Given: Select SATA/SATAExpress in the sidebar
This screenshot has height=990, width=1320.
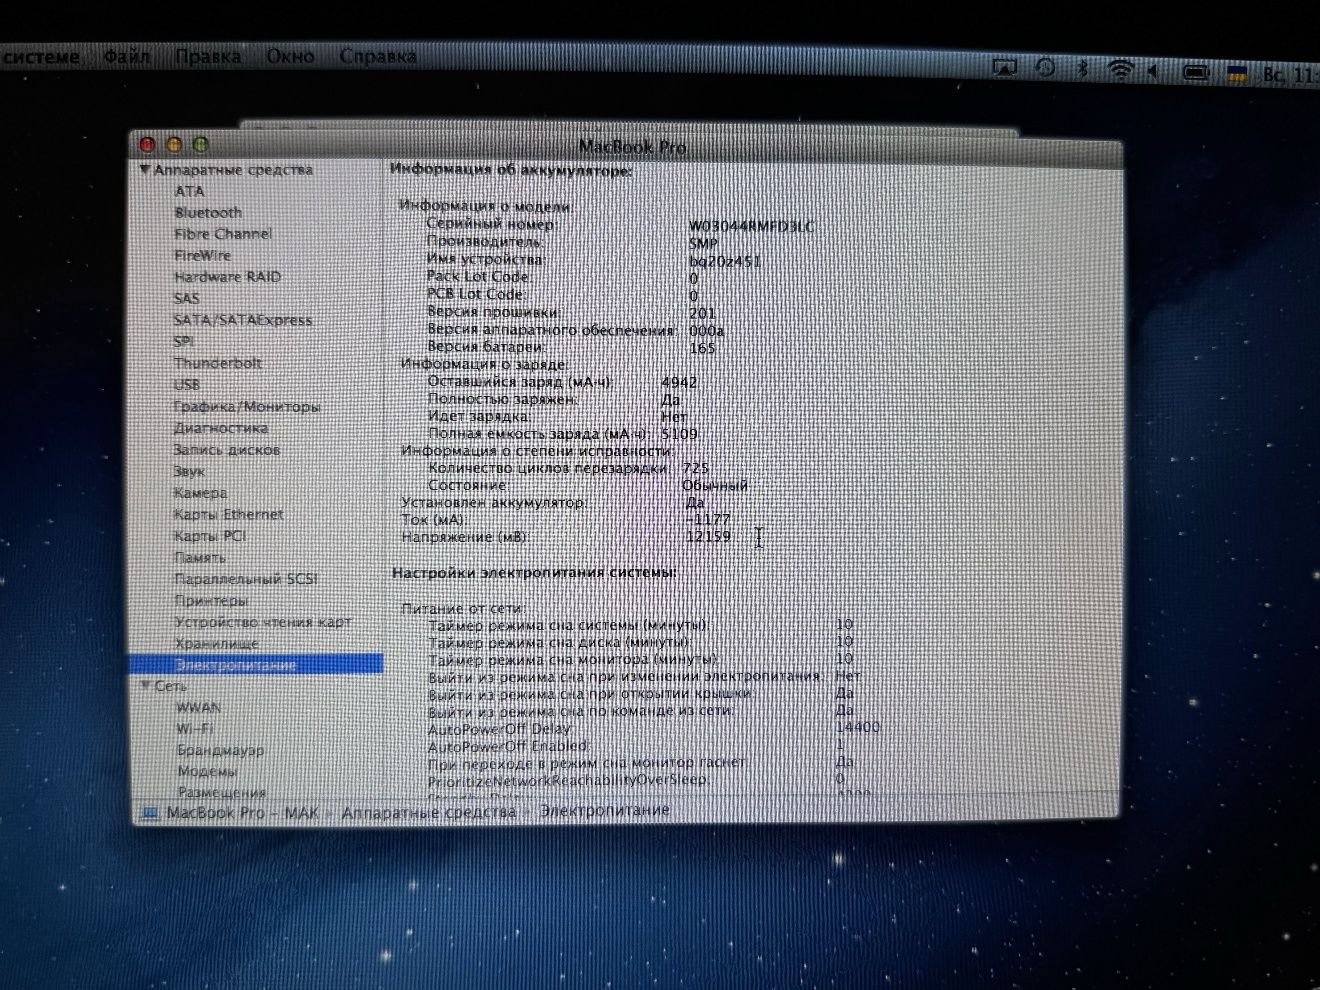Looking at the screenshot, I should (243, 320).
